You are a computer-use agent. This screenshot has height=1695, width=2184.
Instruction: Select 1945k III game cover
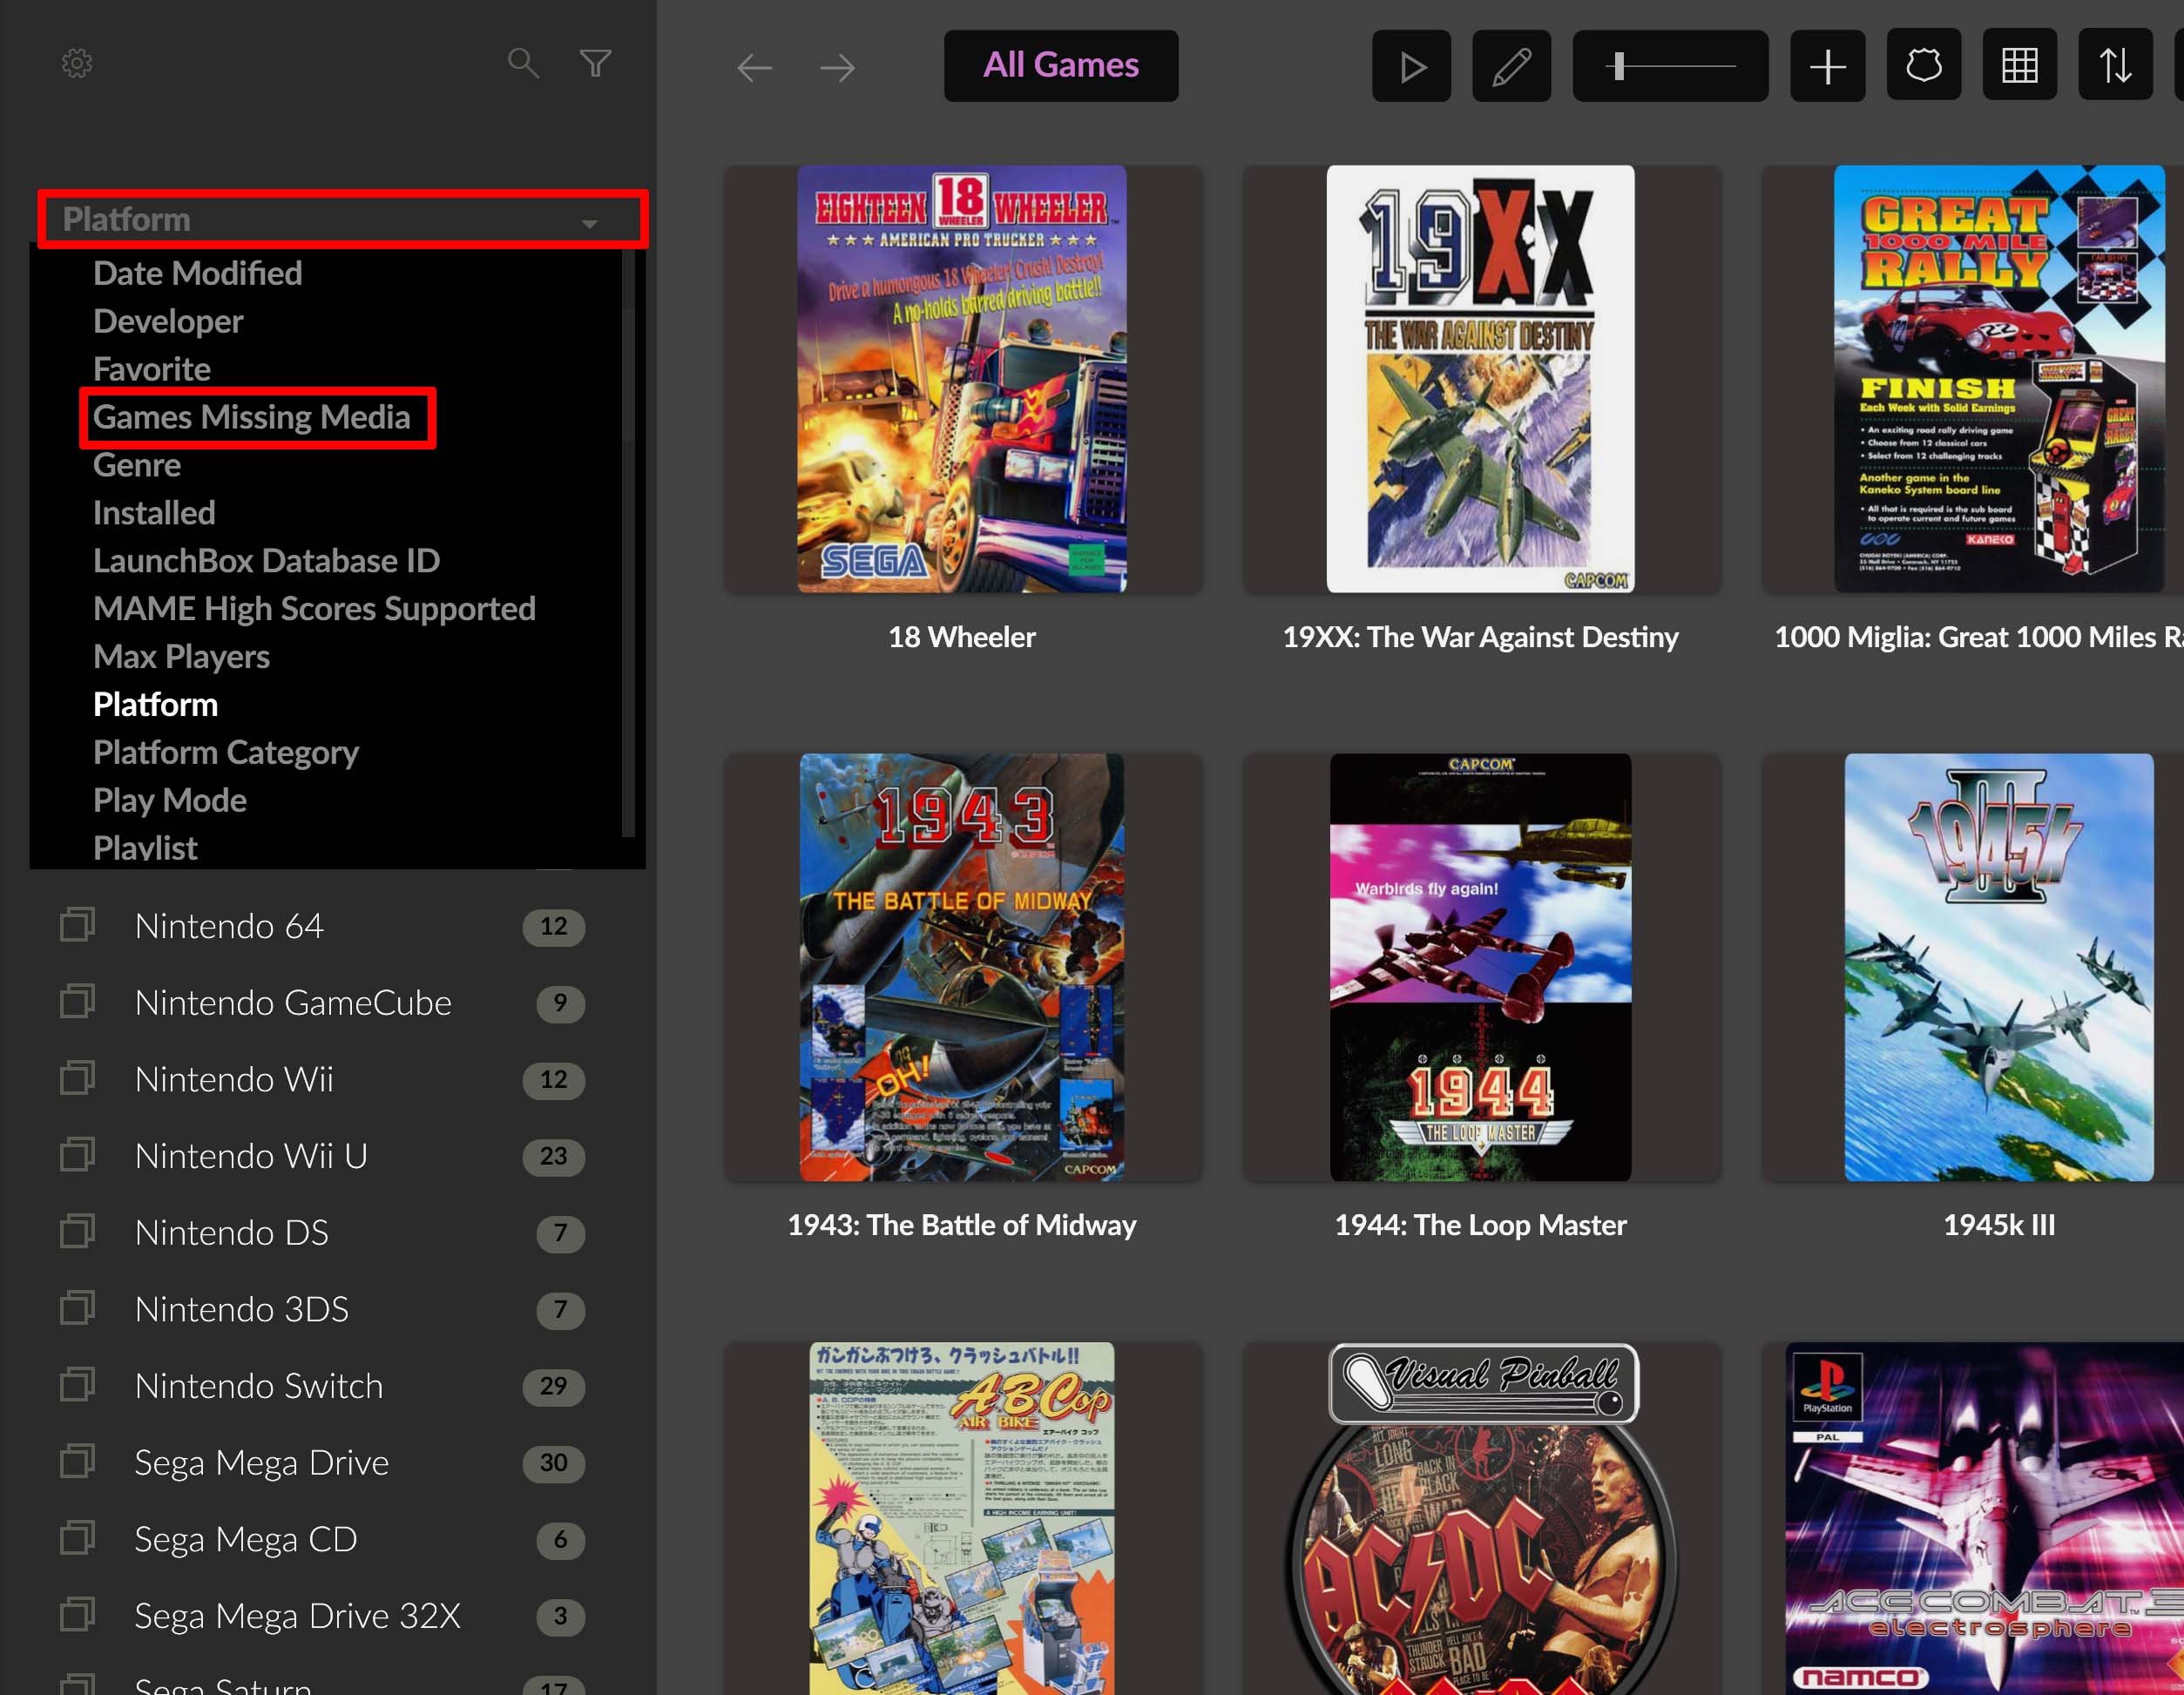pyautogui.click(x=1999, y=967)
